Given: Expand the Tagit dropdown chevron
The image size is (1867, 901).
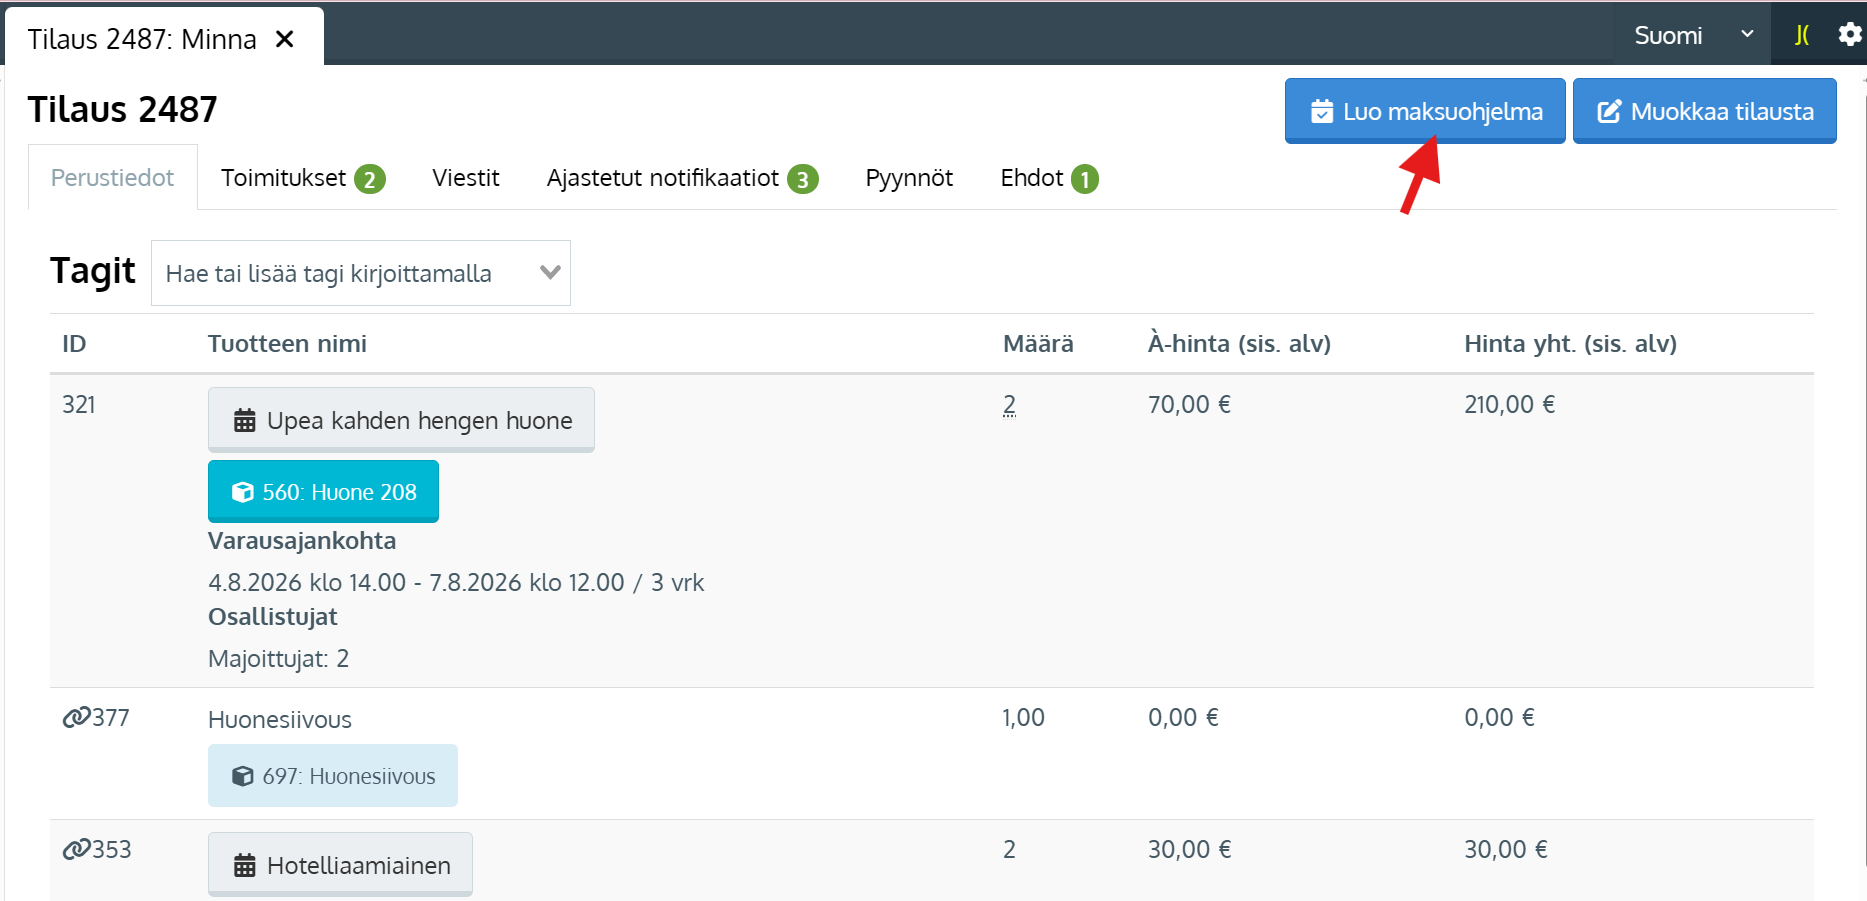Looking at the screenshot, I should pos(550,272).
